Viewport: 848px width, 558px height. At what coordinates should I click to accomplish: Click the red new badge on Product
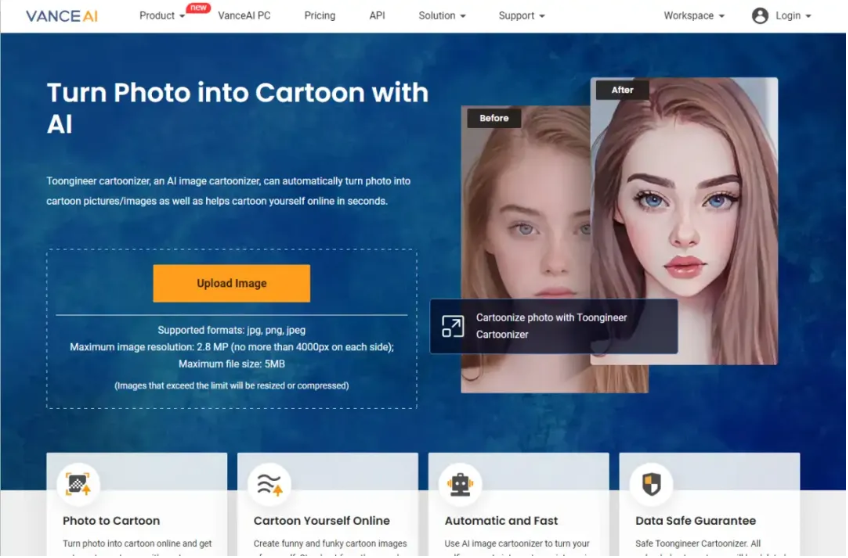pyautogui.click(x=198, y=8)
